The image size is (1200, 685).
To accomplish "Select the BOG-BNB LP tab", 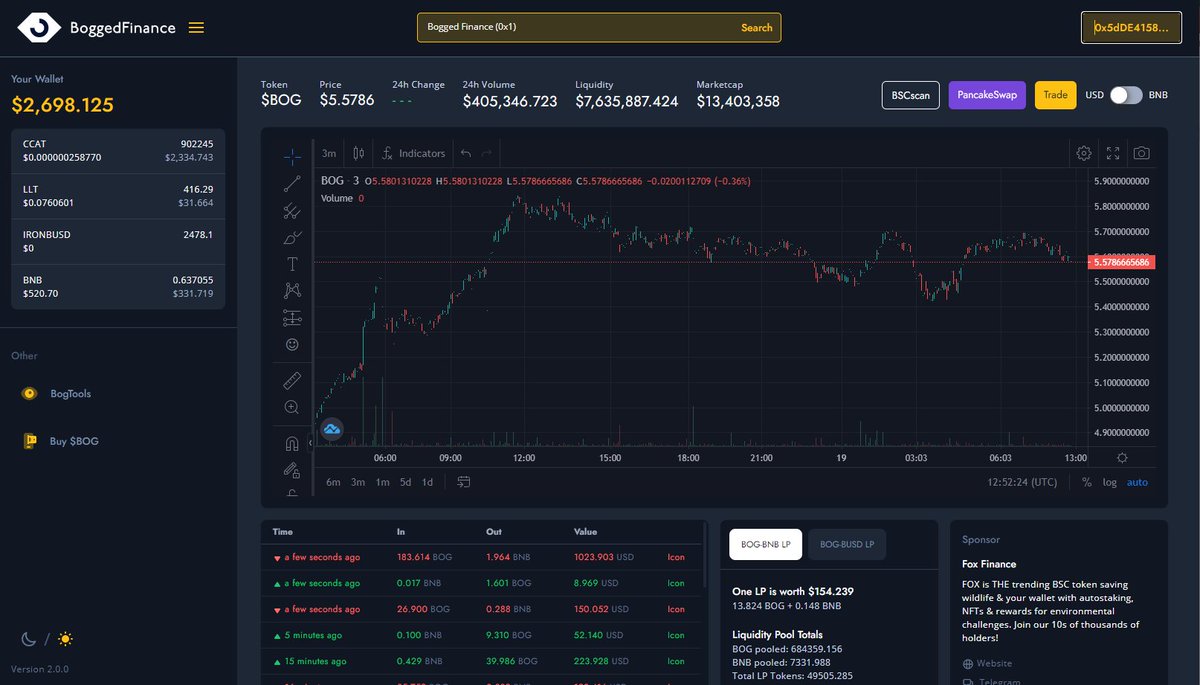I will pos(765,544).
